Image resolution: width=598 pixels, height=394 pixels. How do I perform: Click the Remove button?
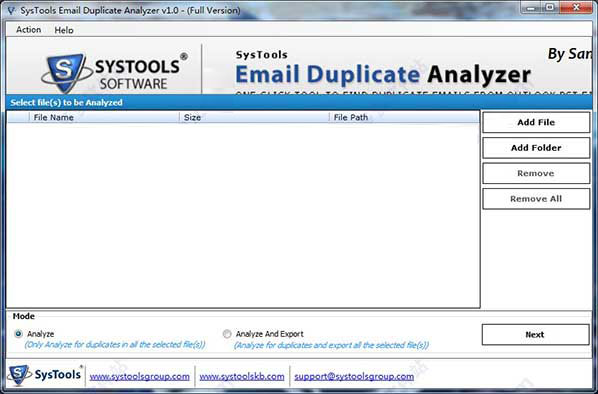[x=536, y=173]
